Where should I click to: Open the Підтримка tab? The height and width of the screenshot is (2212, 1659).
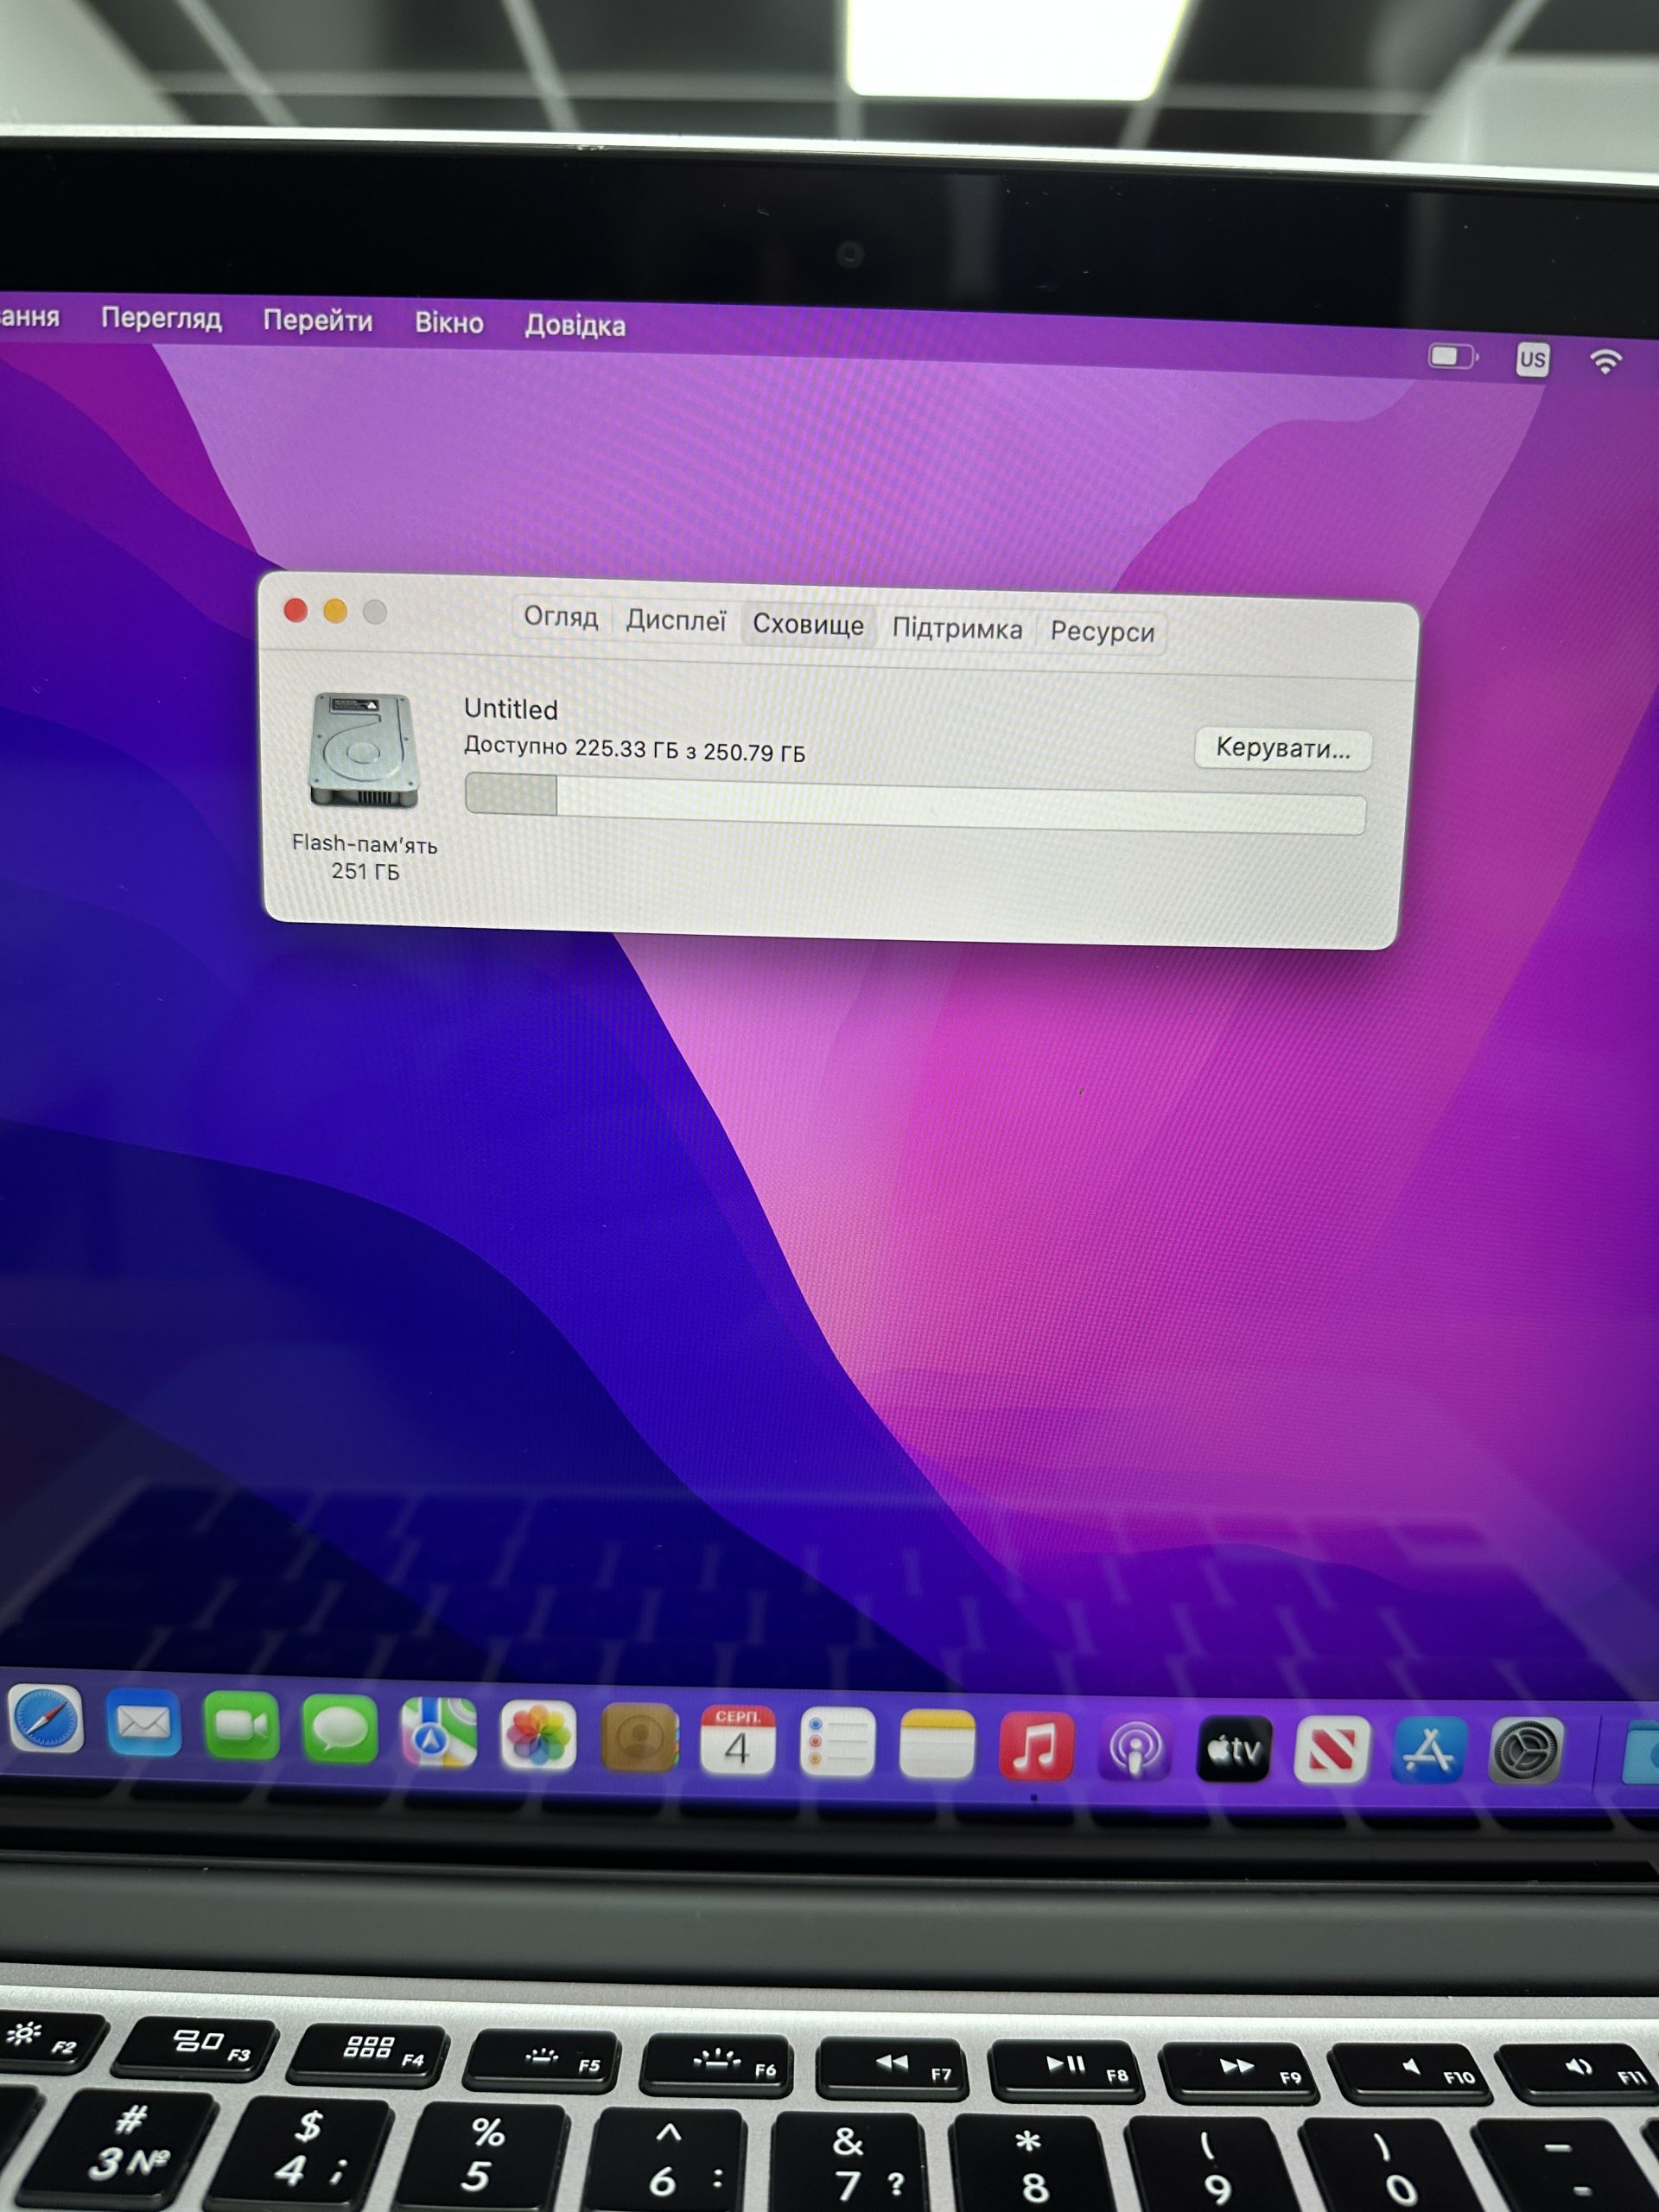[957, 629]
